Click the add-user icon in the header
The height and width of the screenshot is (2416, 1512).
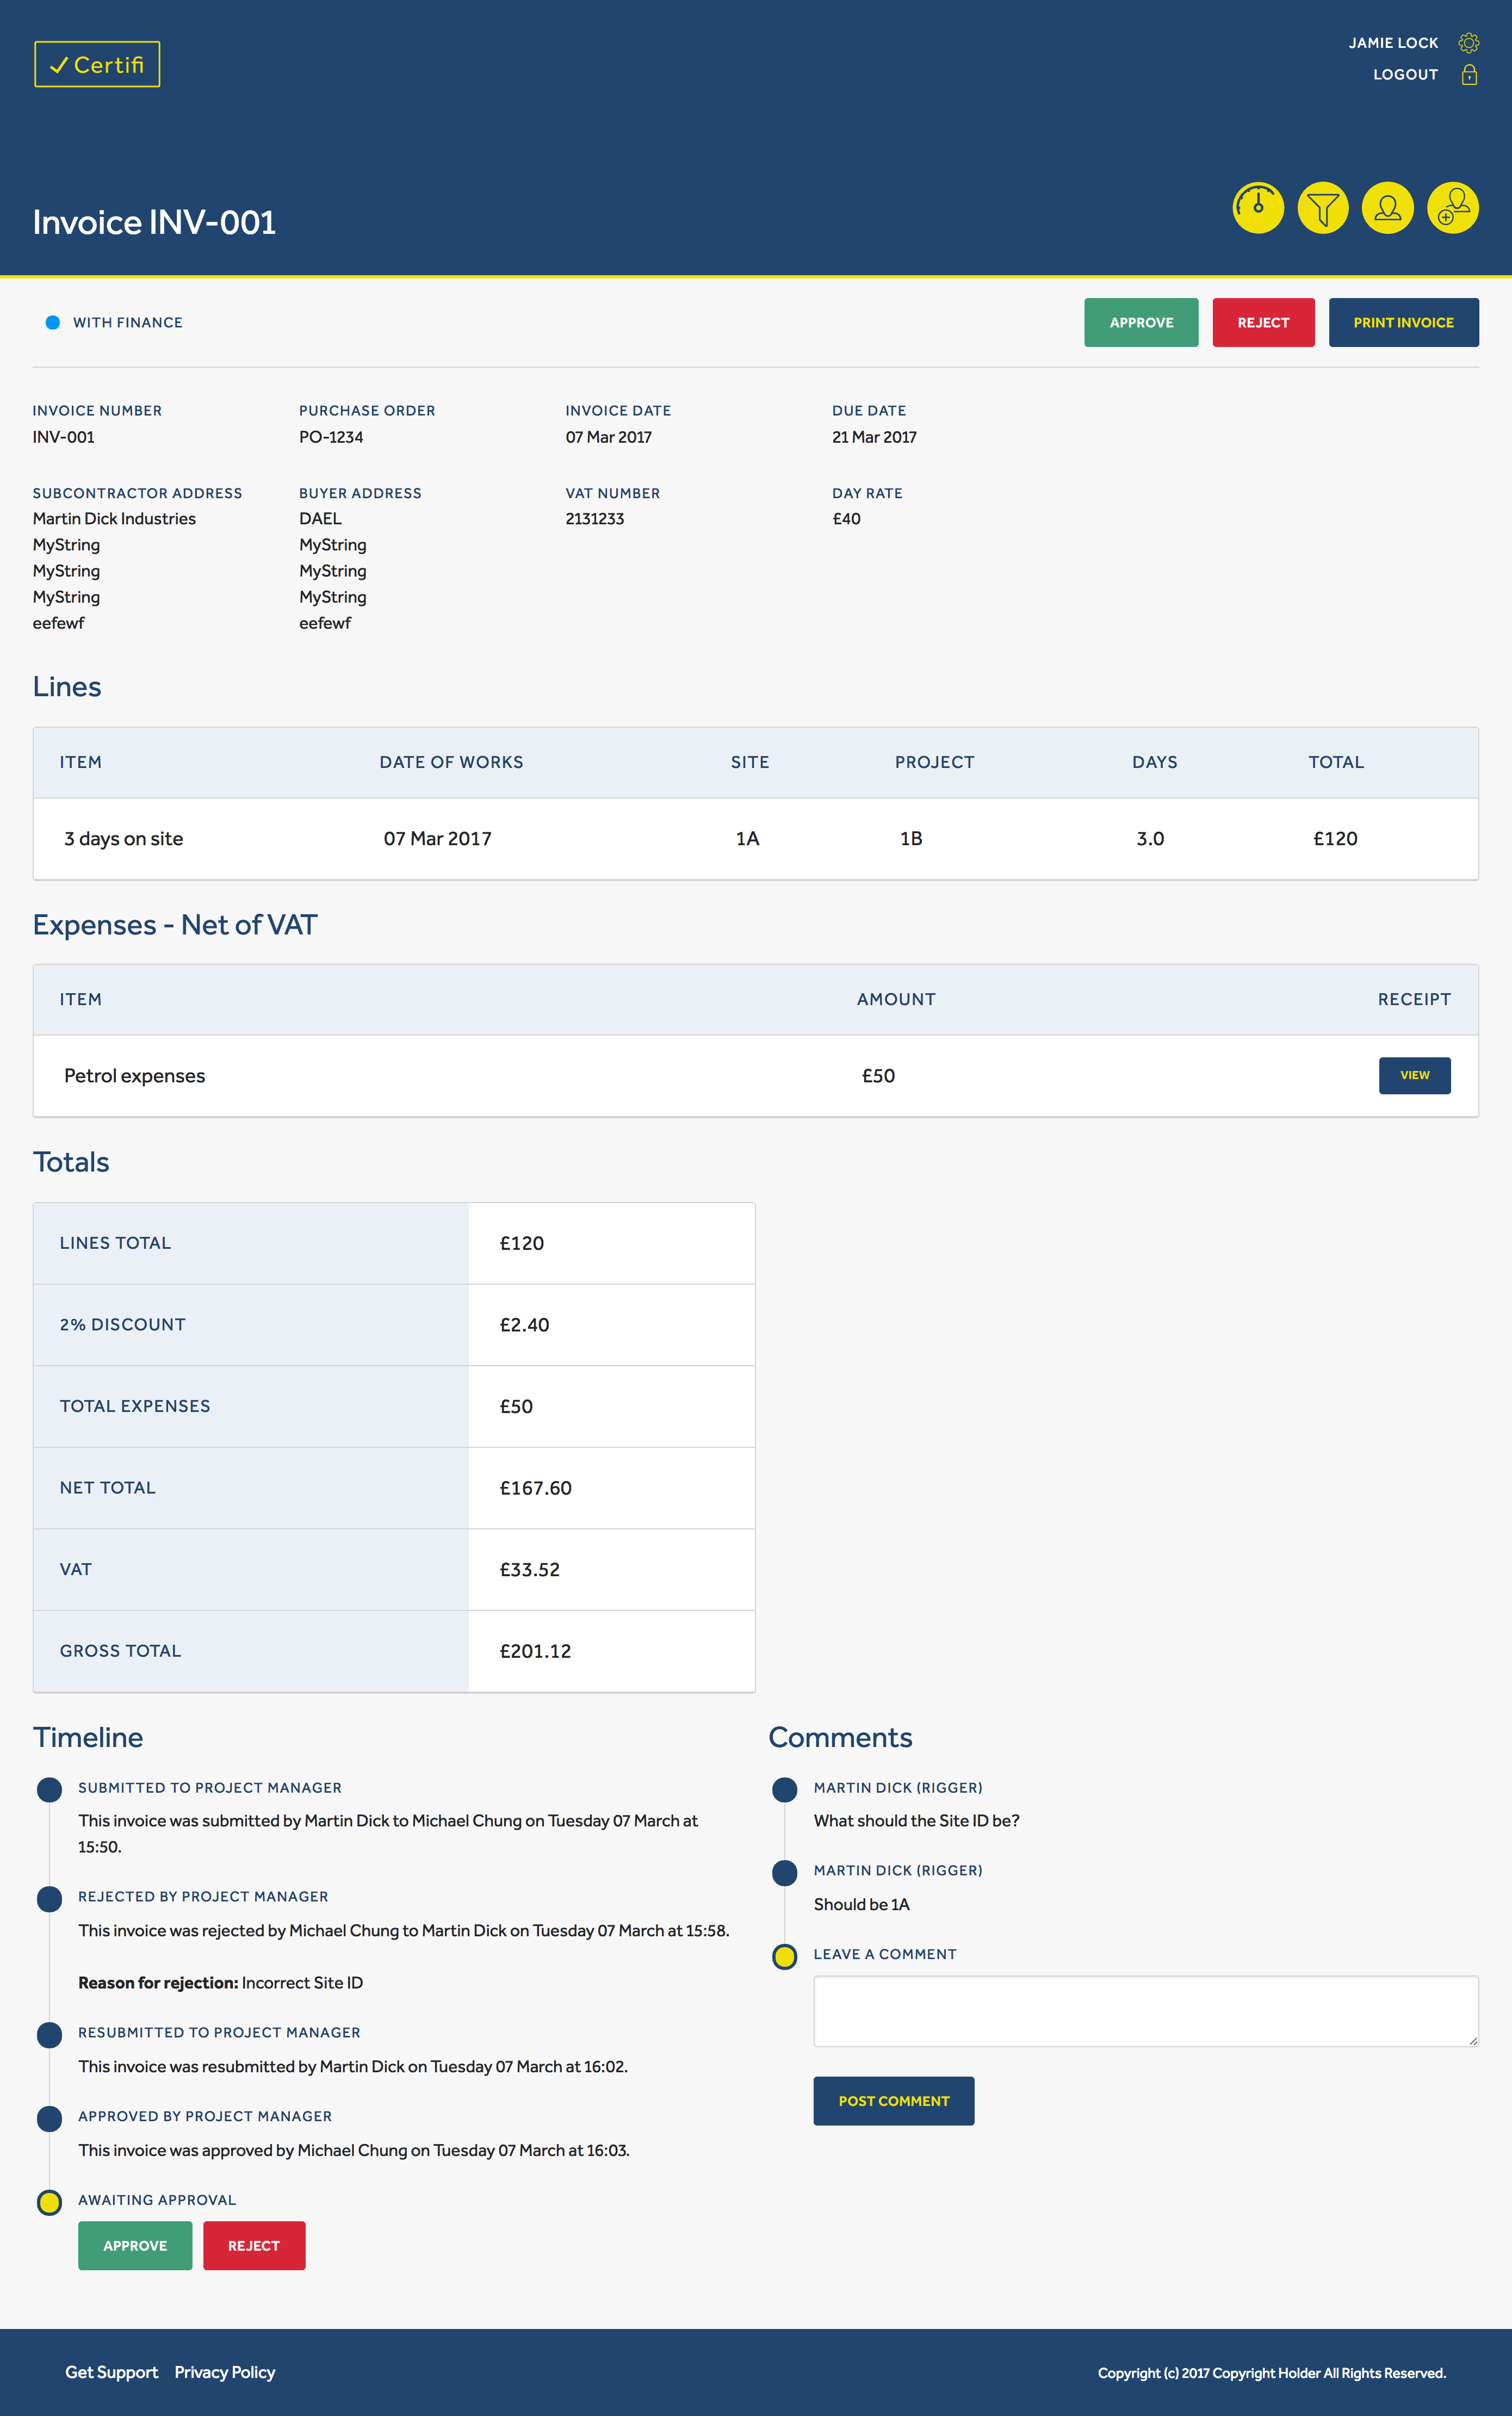pos(1453,208)
